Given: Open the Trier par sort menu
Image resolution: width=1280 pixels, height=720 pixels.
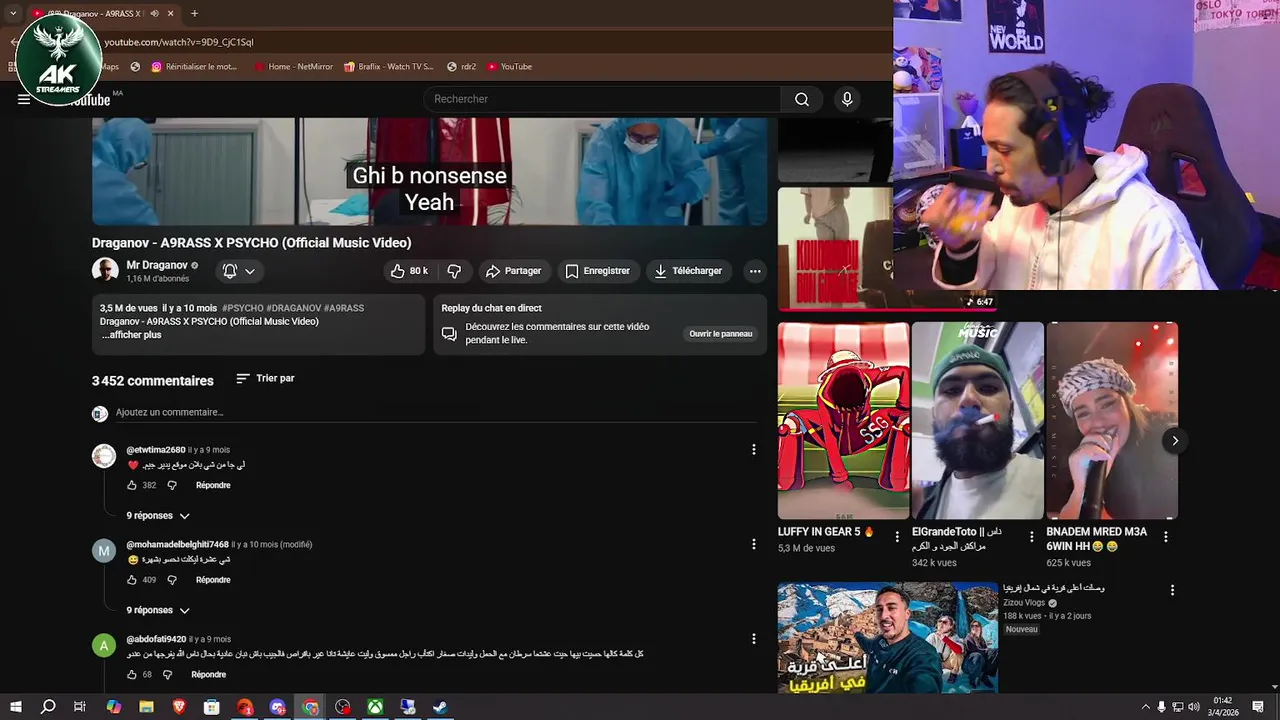Looking at the screenshot, I should pyautogui.click(x=265, y=379).
